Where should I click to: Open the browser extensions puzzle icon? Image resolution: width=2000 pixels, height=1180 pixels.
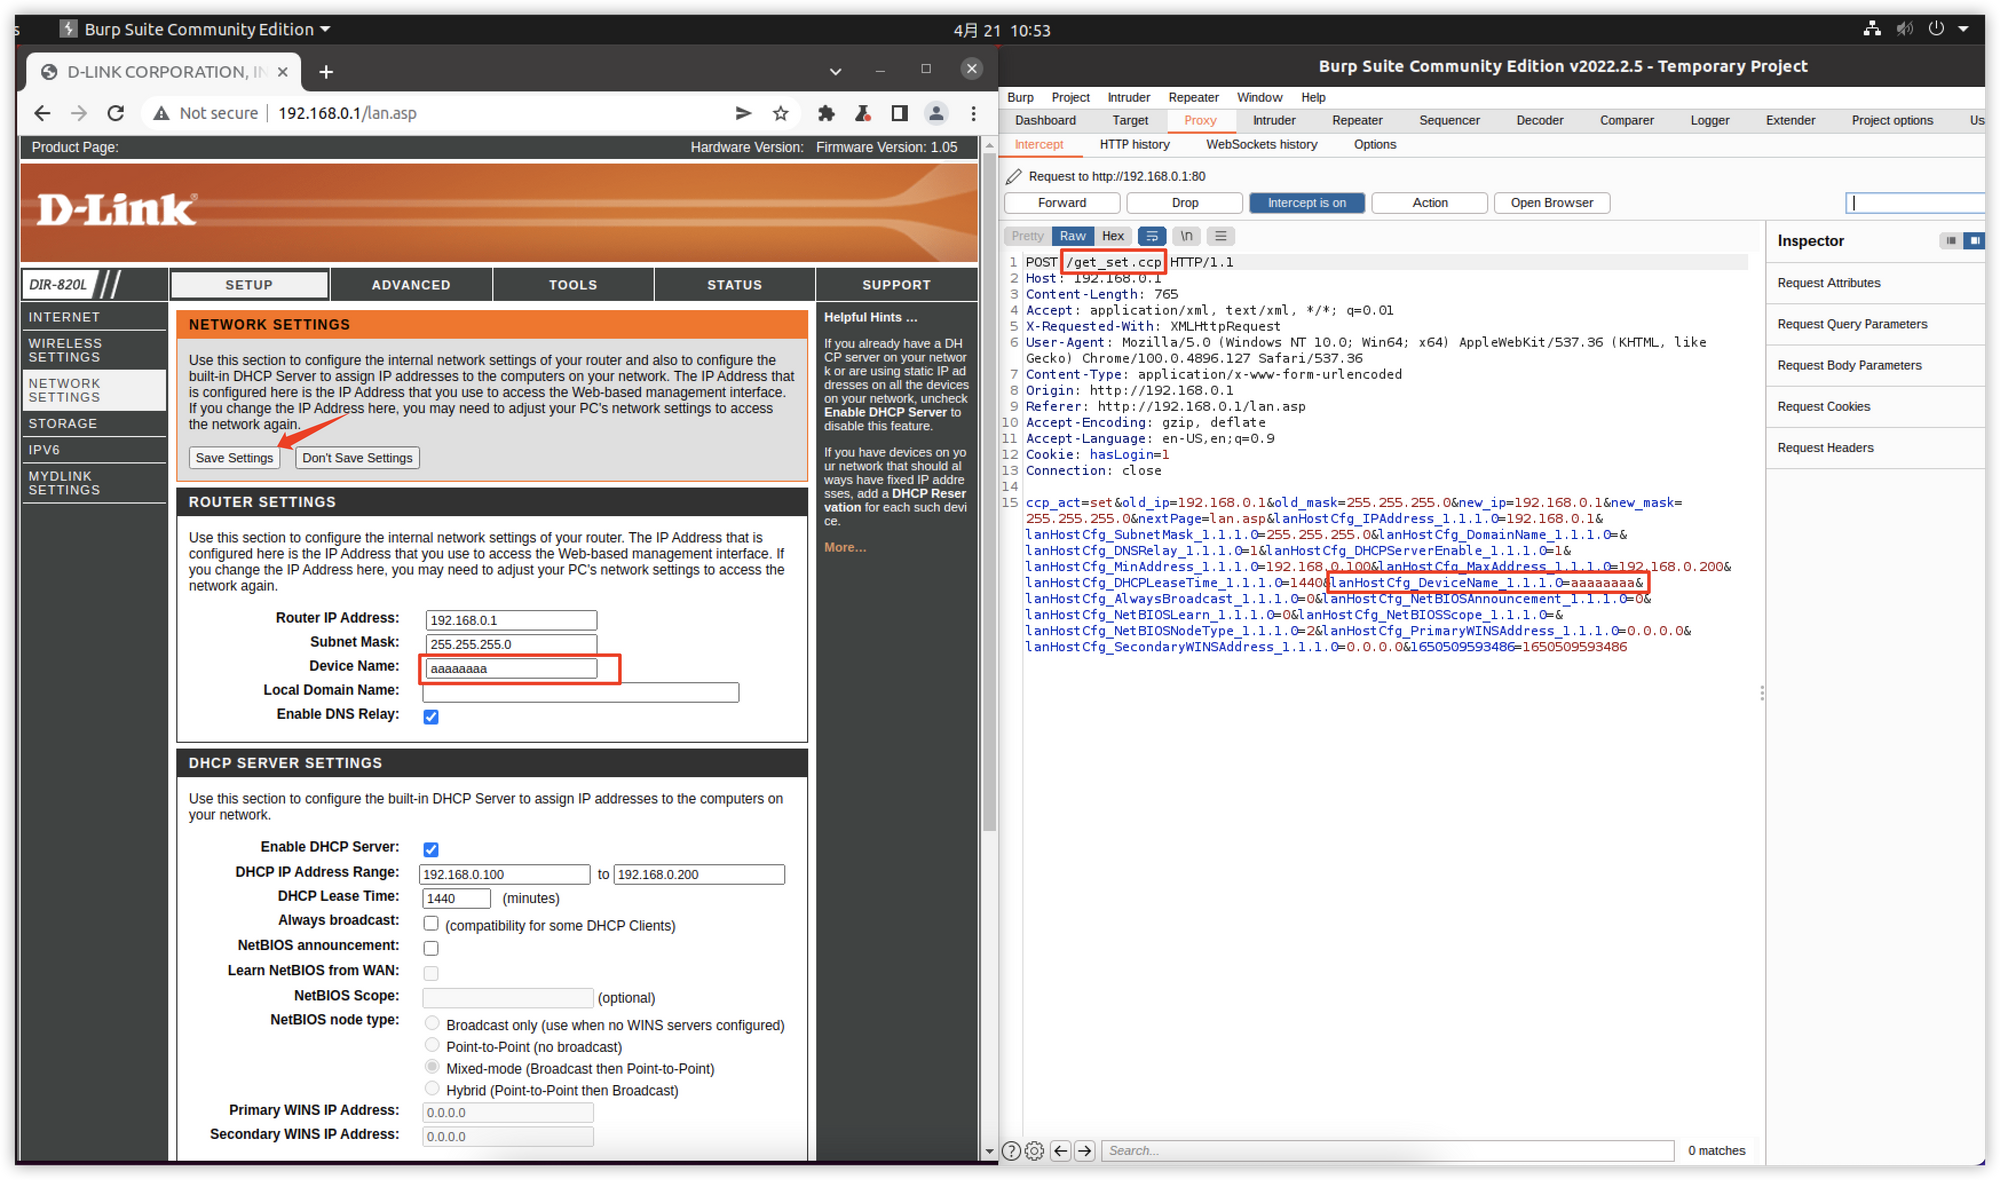click(x=826, y=113)
